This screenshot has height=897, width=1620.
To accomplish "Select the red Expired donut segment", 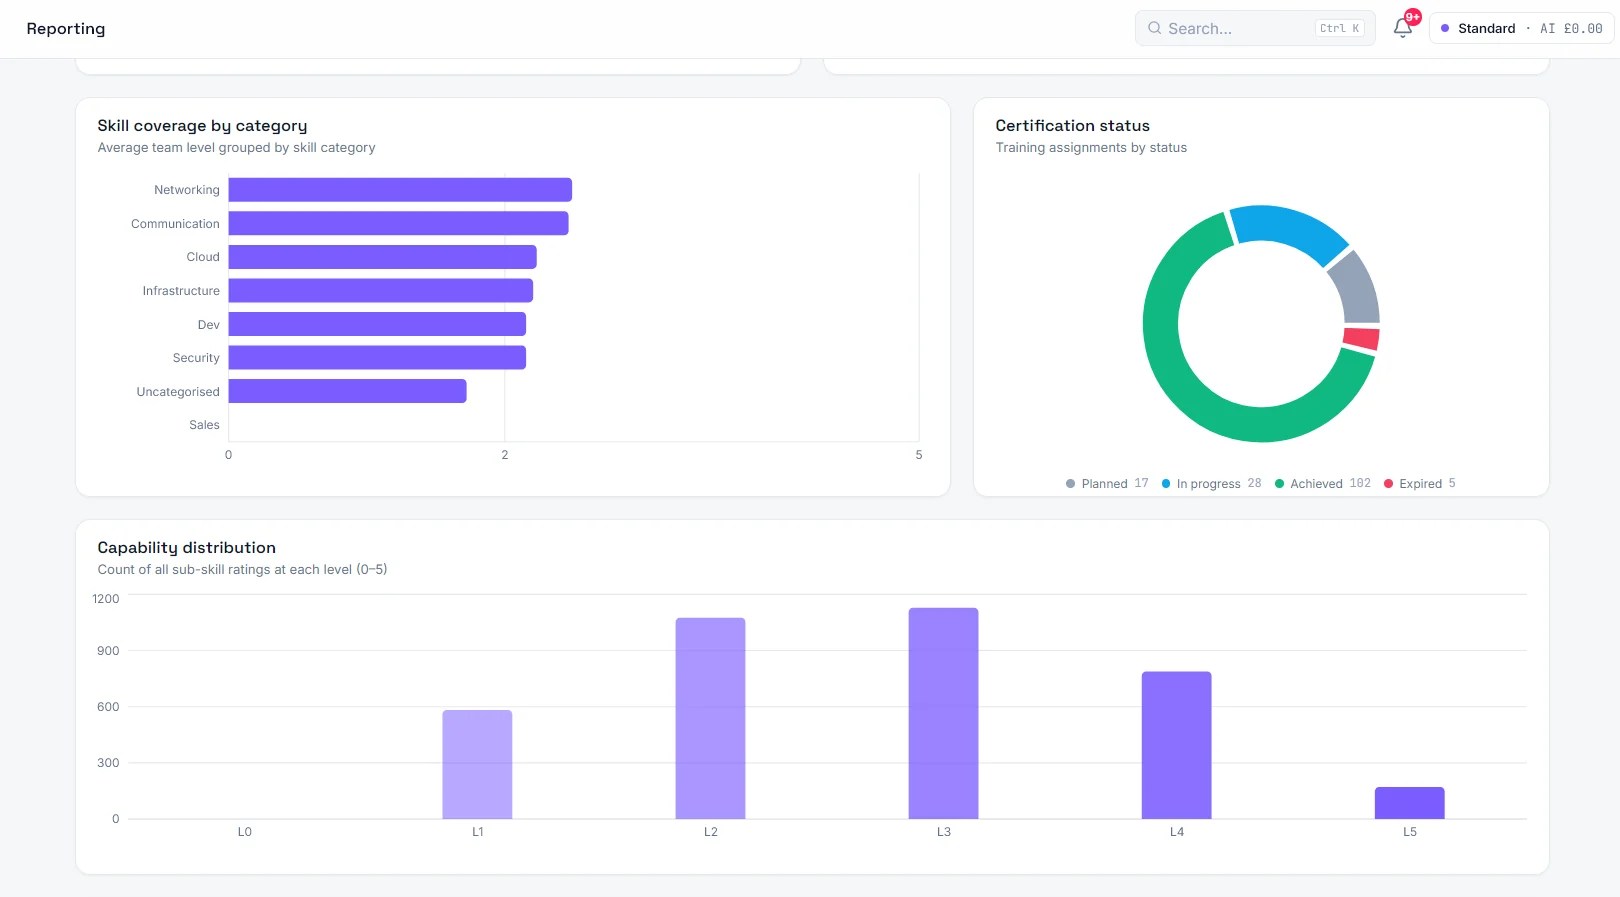I will coord(1361,338).
